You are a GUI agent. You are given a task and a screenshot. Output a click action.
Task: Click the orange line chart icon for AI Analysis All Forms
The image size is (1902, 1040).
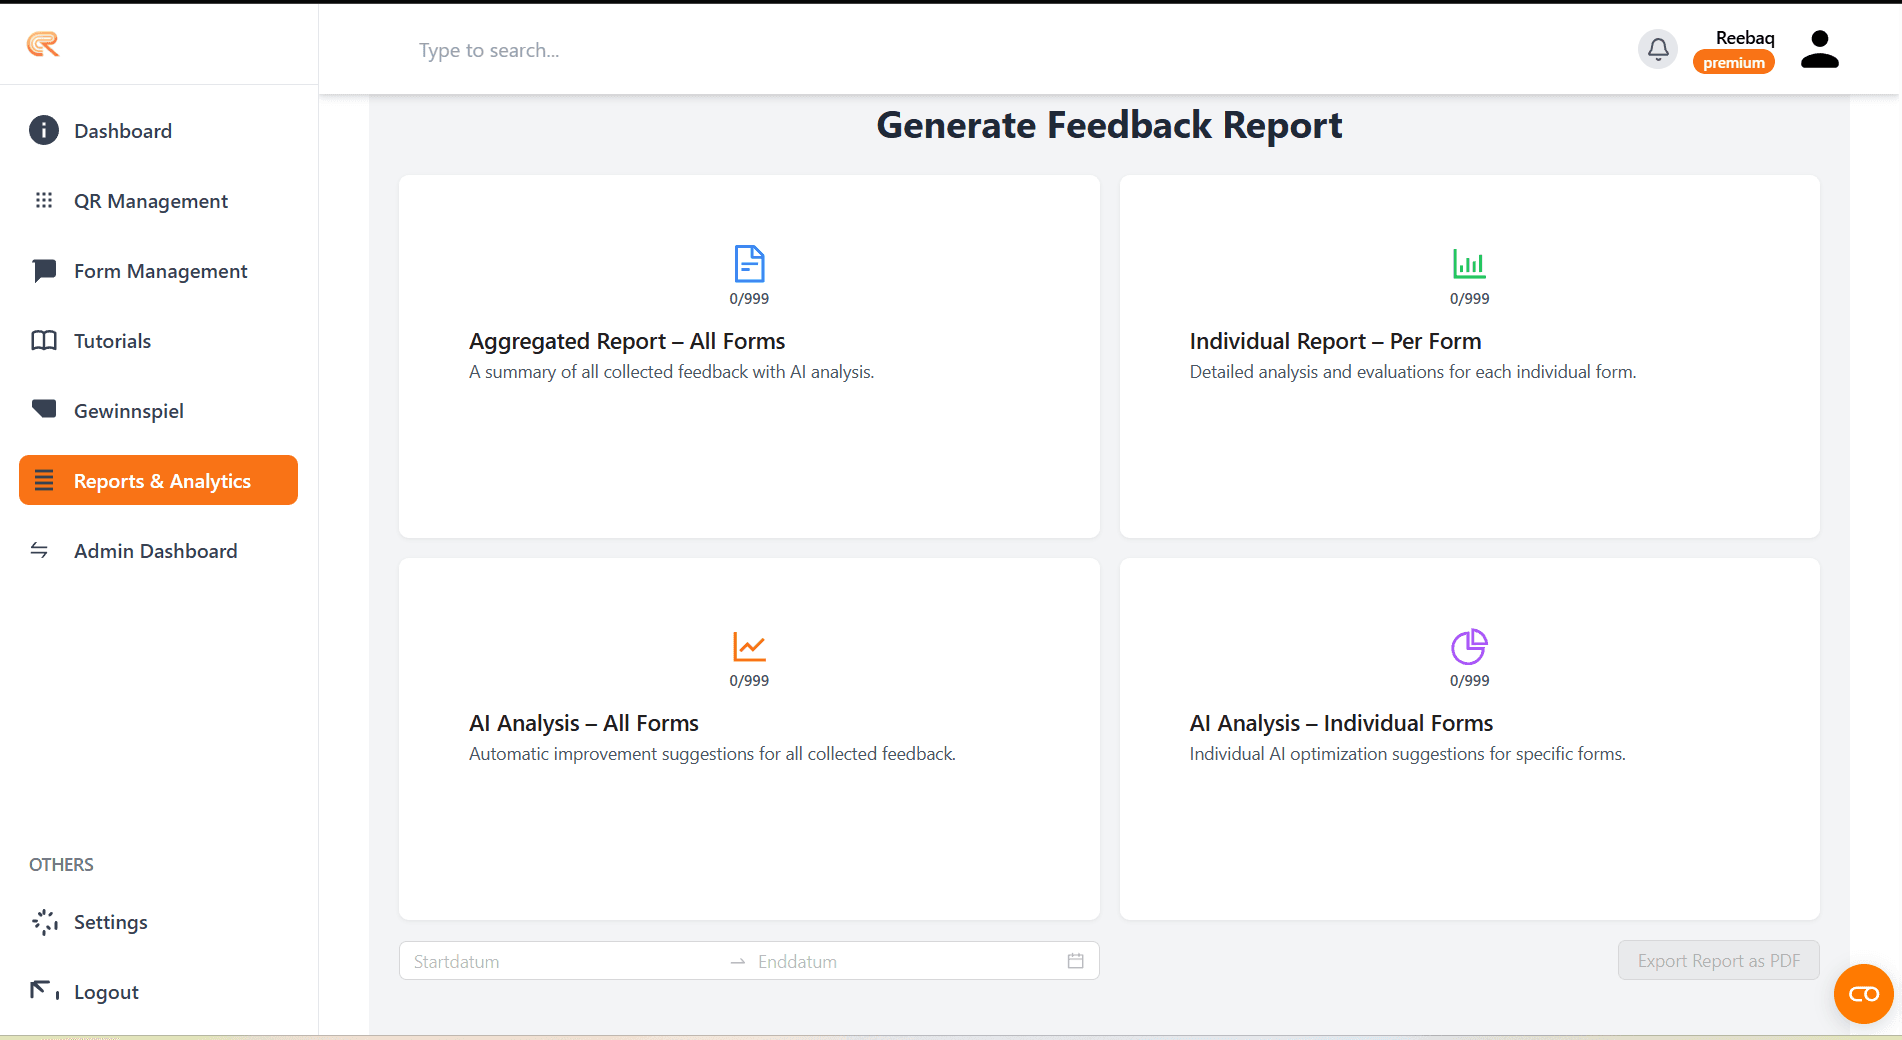coord(749,646)
